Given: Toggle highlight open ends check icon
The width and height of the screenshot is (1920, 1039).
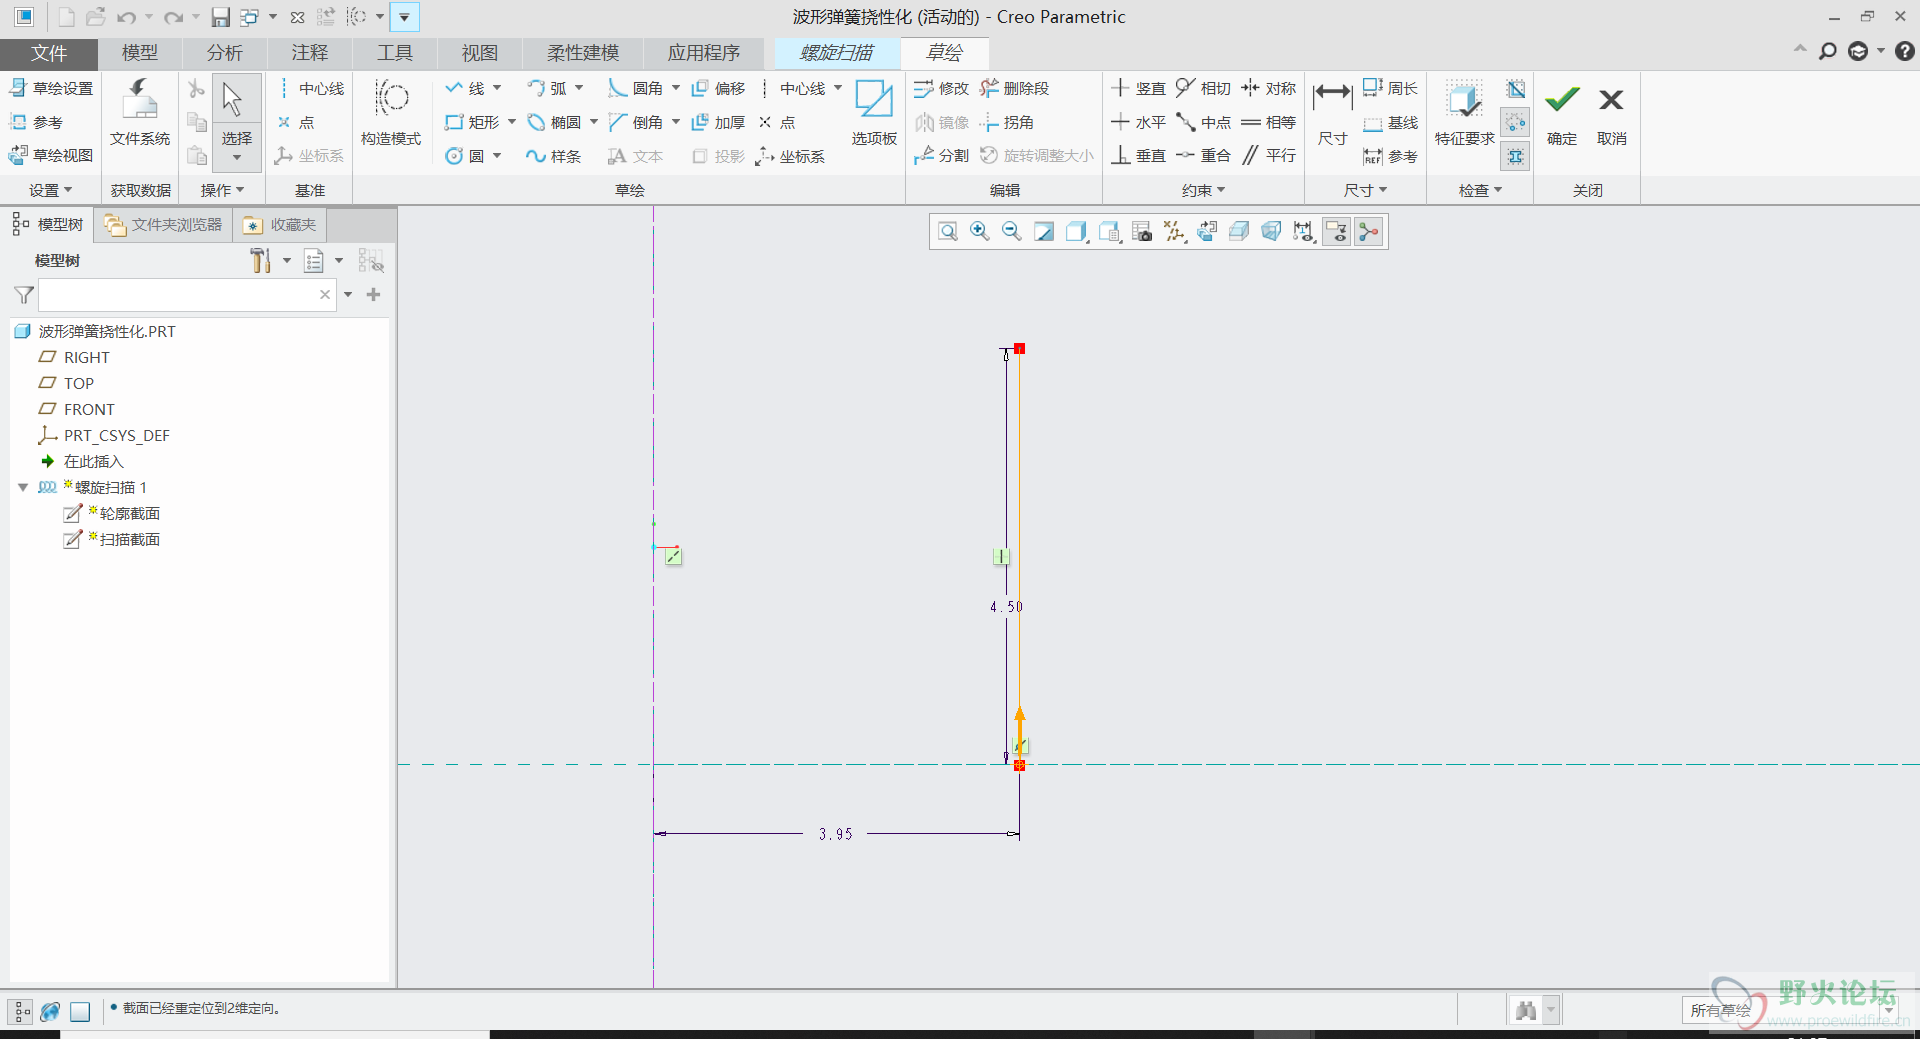Looking at the screenshot, I should [1515, 123].
